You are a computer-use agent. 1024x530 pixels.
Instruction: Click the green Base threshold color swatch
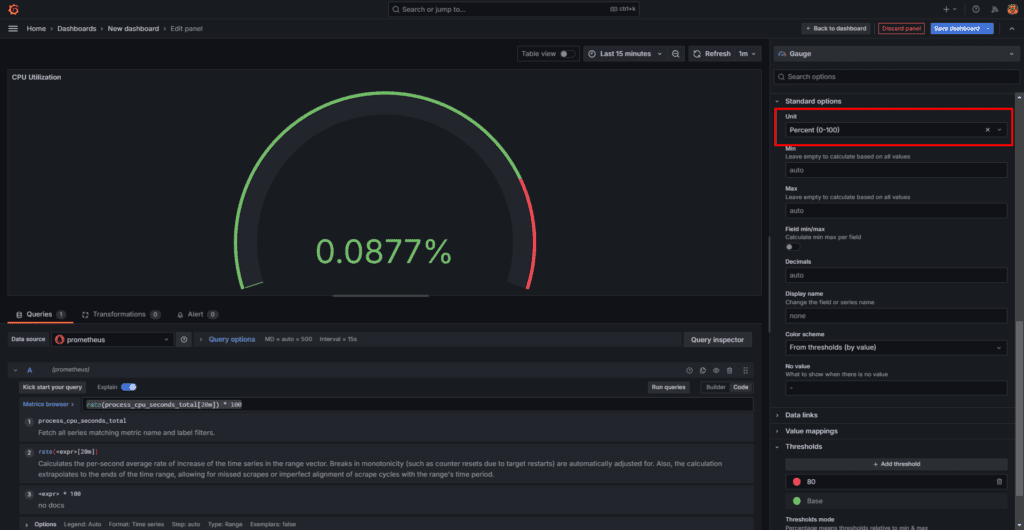click(797, 501)
